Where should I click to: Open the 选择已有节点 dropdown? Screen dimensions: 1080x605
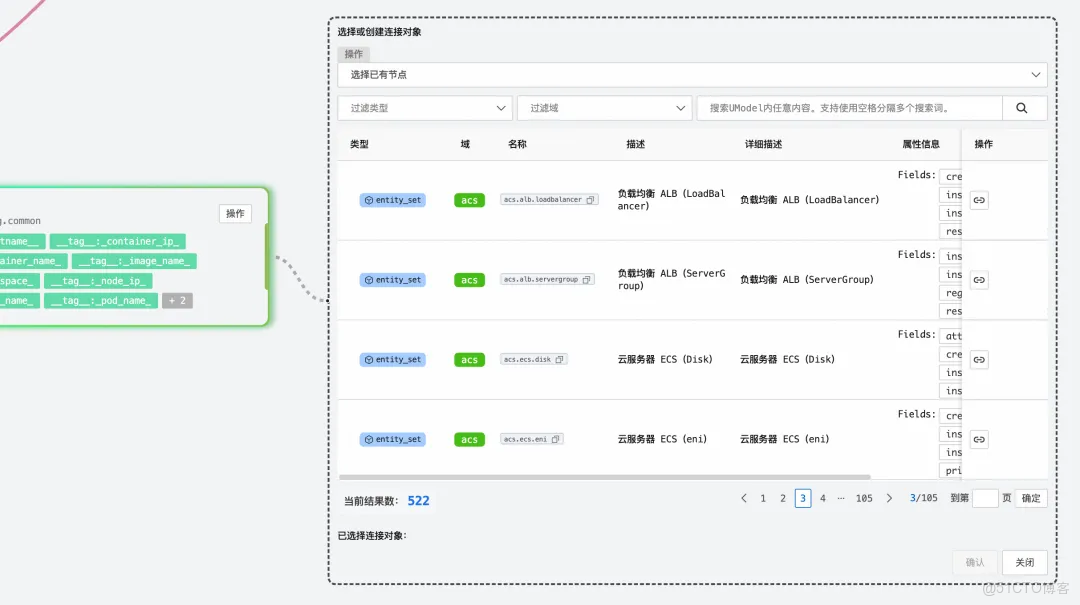(690, 74)
